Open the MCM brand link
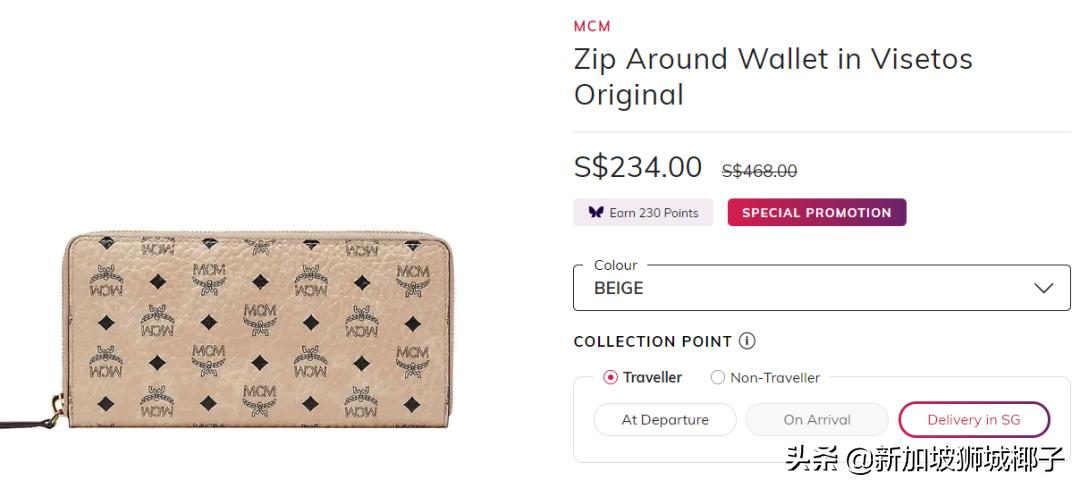 pos(592,26)
